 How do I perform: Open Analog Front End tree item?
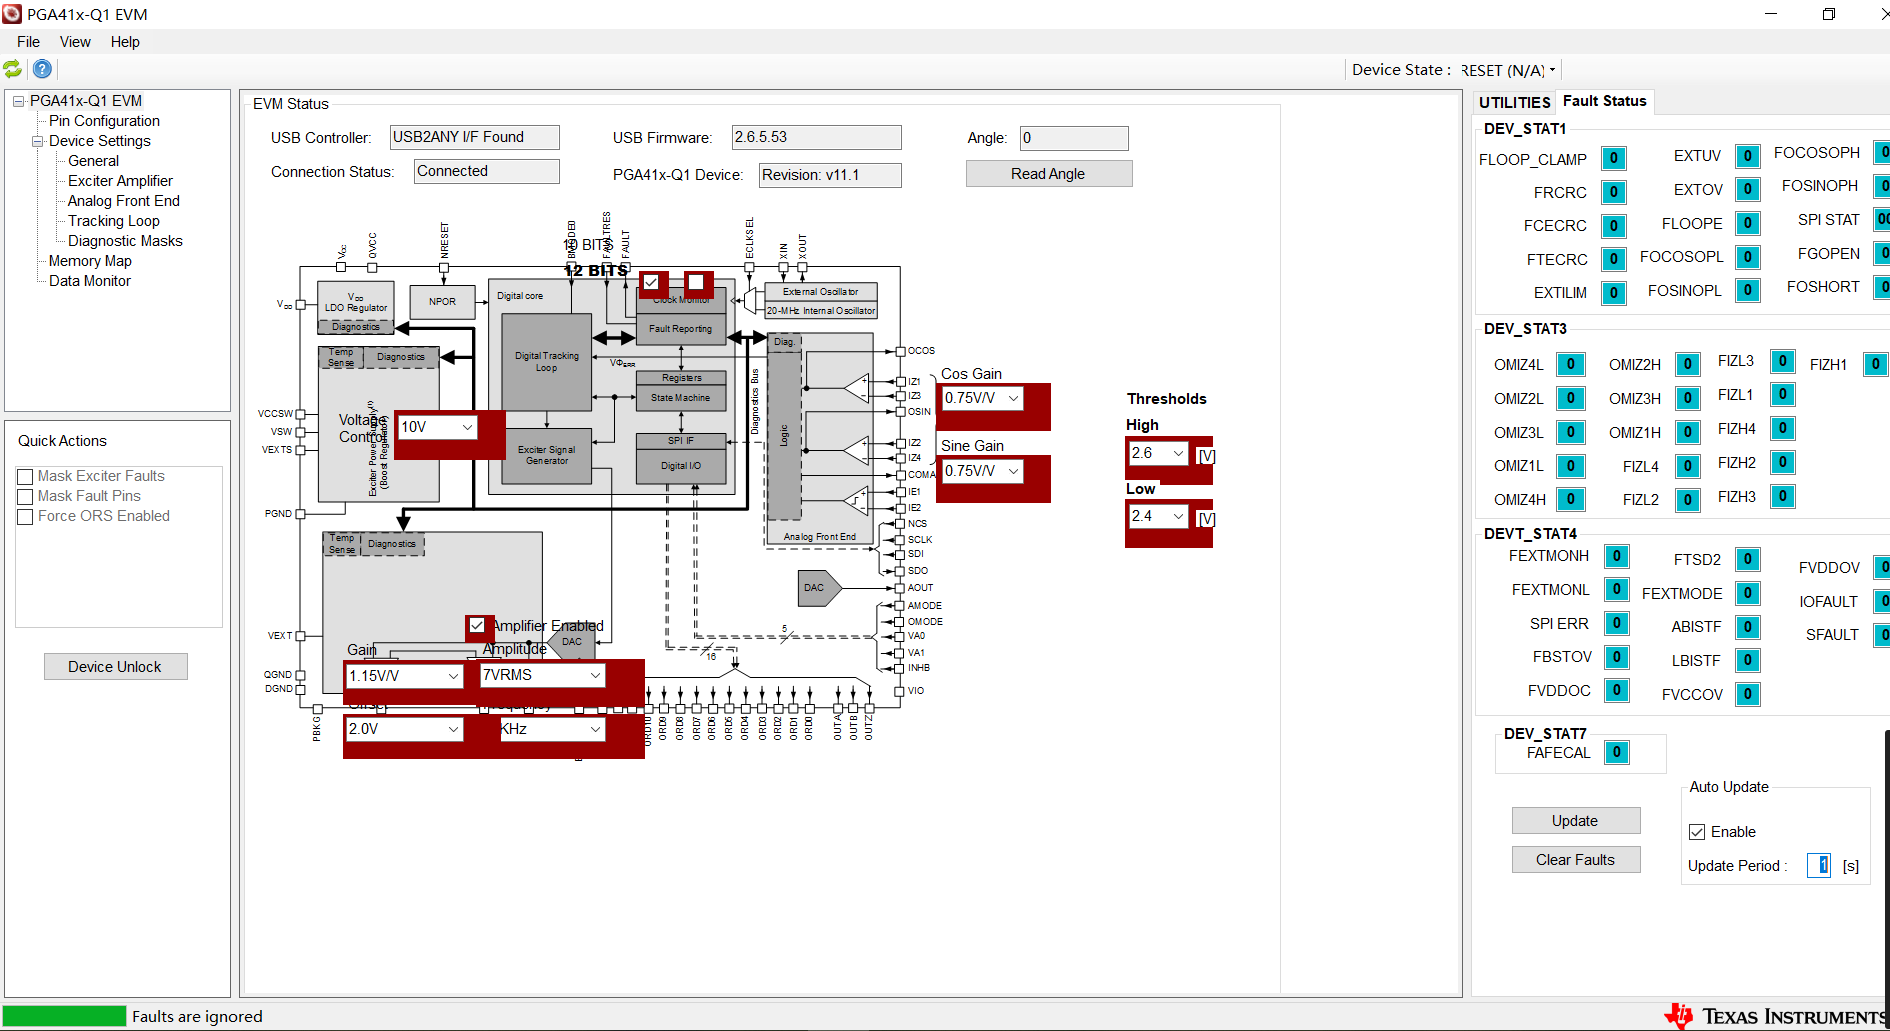(x=123, y=201)
